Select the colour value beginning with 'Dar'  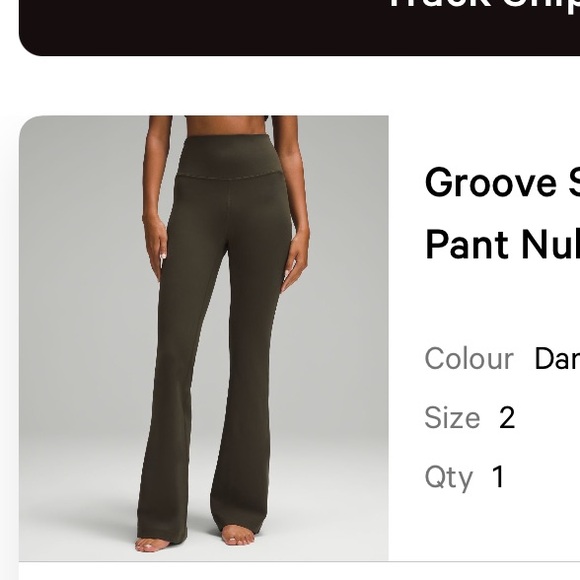point(557,358)
